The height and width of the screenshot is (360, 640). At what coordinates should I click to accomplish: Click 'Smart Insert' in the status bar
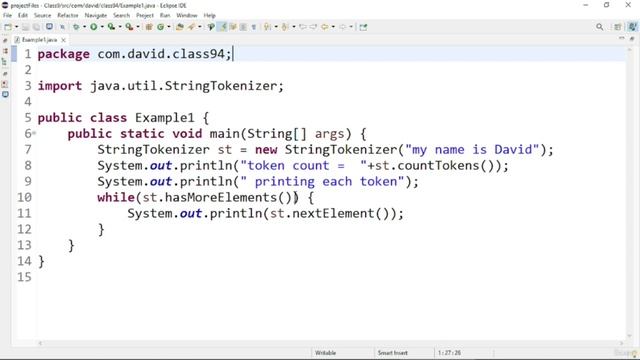[x=392, y=353]
